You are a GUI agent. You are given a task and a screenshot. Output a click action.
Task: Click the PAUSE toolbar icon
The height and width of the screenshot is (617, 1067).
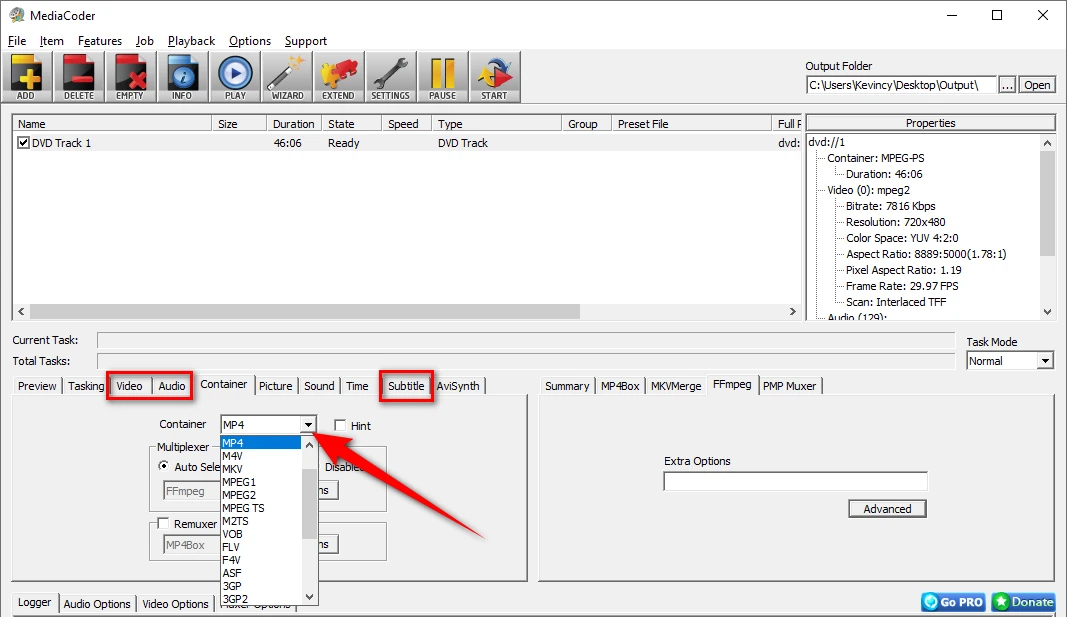coord(442,77)
